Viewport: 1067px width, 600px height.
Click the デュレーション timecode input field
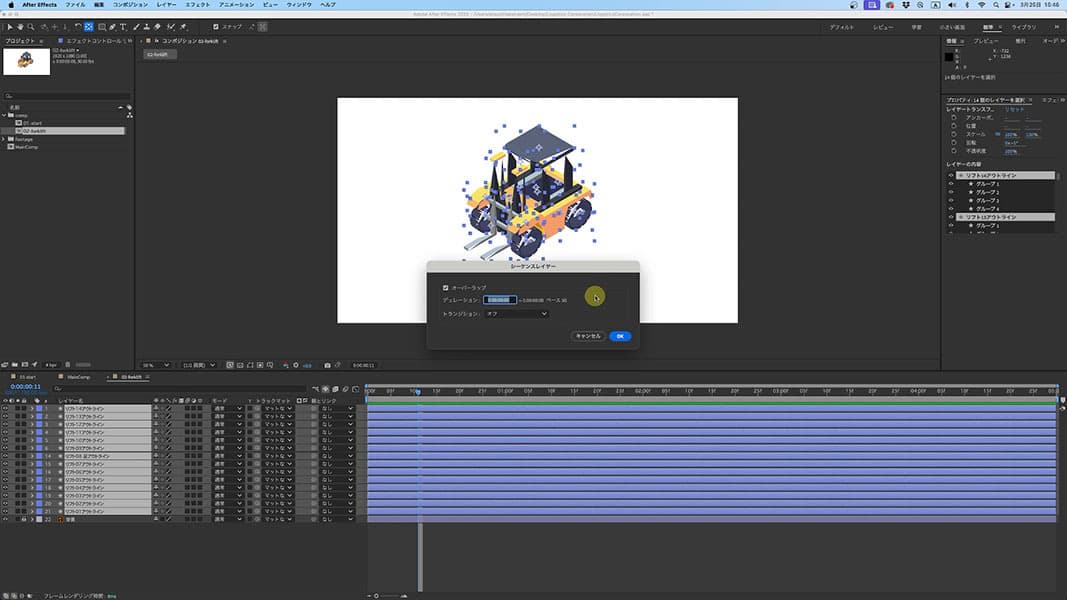(500, 300)
